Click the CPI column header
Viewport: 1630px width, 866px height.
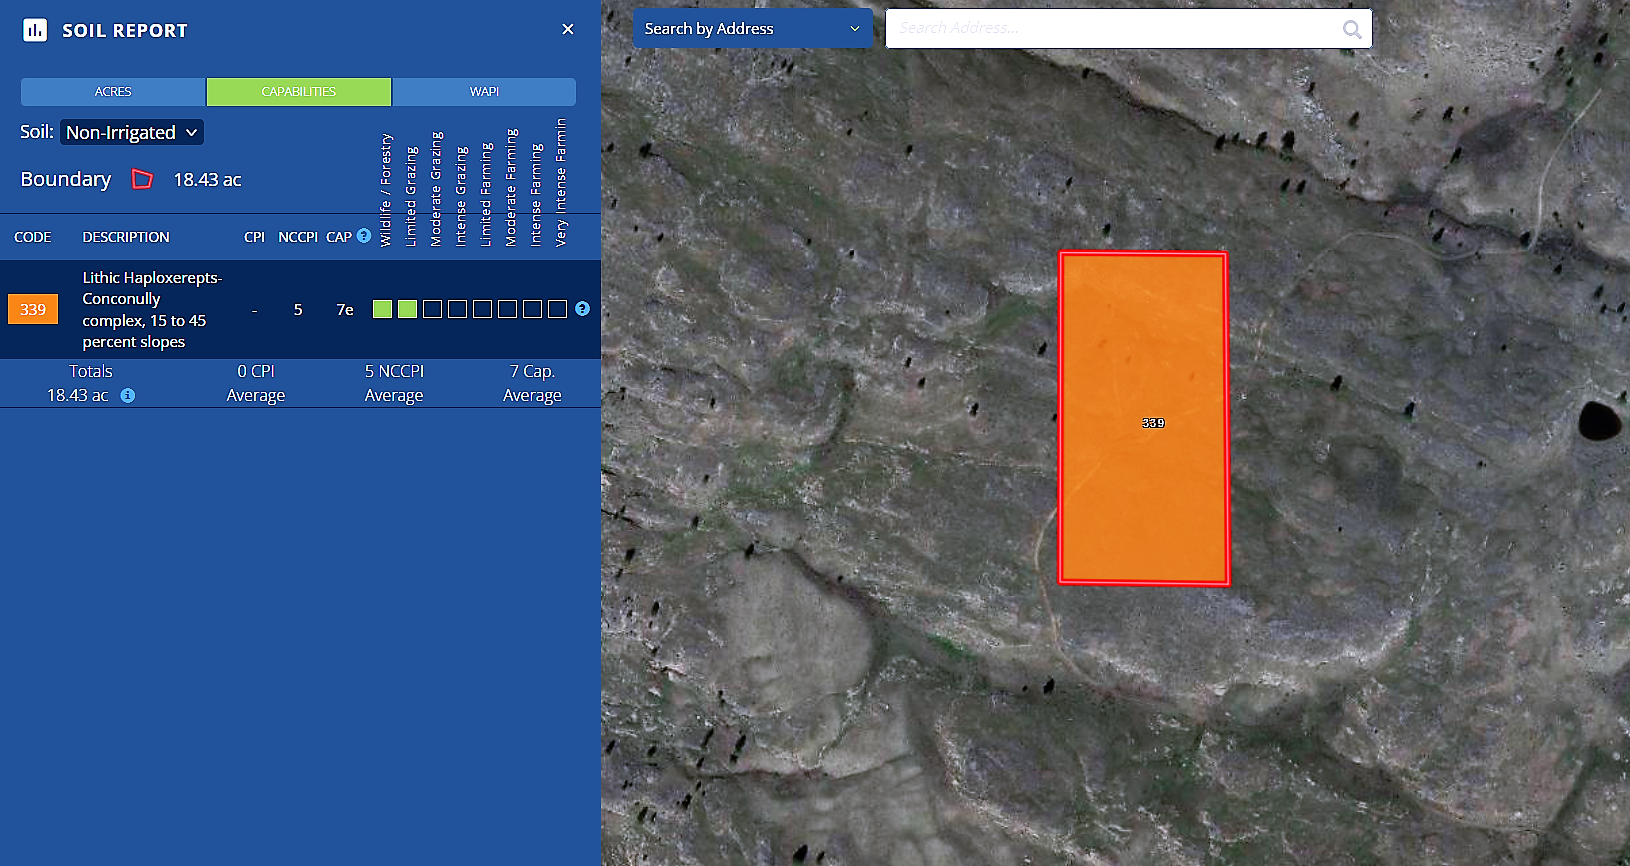click(254, 237)
